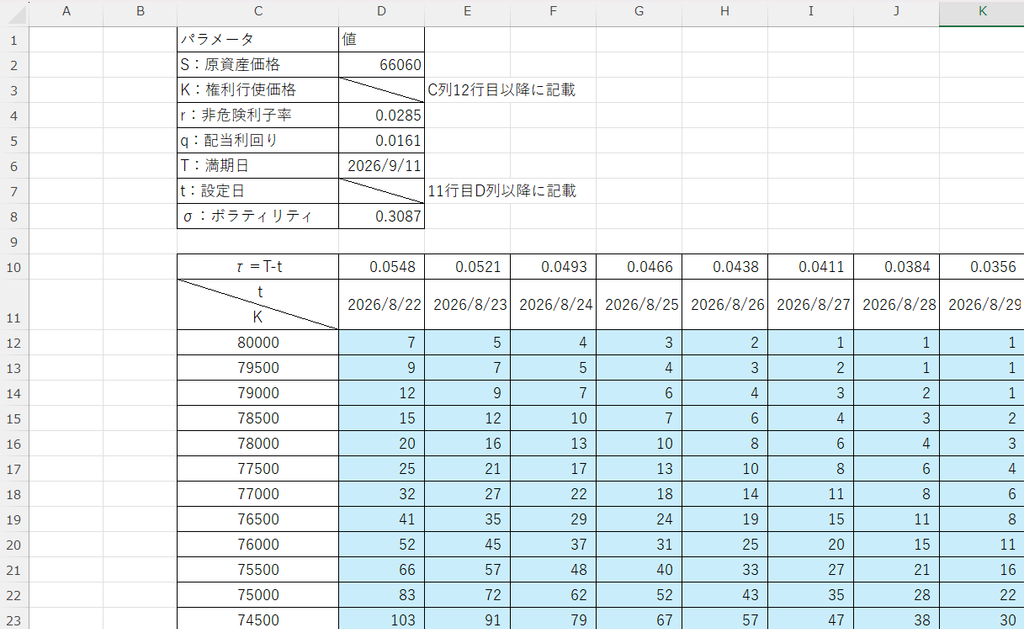Click column G header
The width and height of the screenshot is (1024, 629).
point(639,11)
